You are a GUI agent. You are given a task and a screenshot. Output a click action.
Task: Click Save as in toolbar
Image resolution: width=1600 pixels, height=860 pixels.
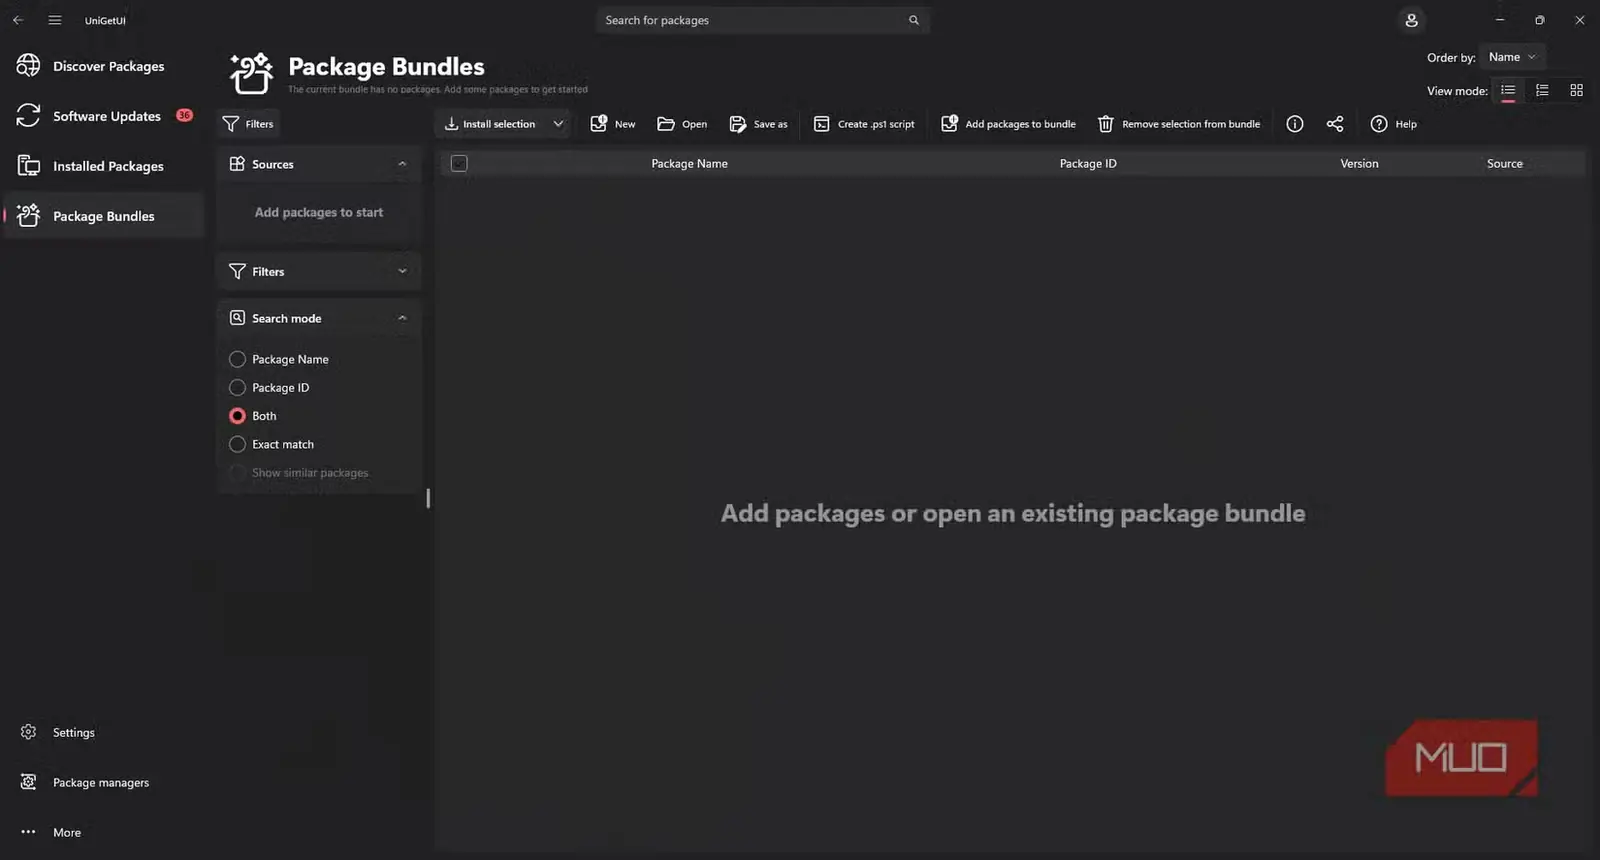click(758, 124)
